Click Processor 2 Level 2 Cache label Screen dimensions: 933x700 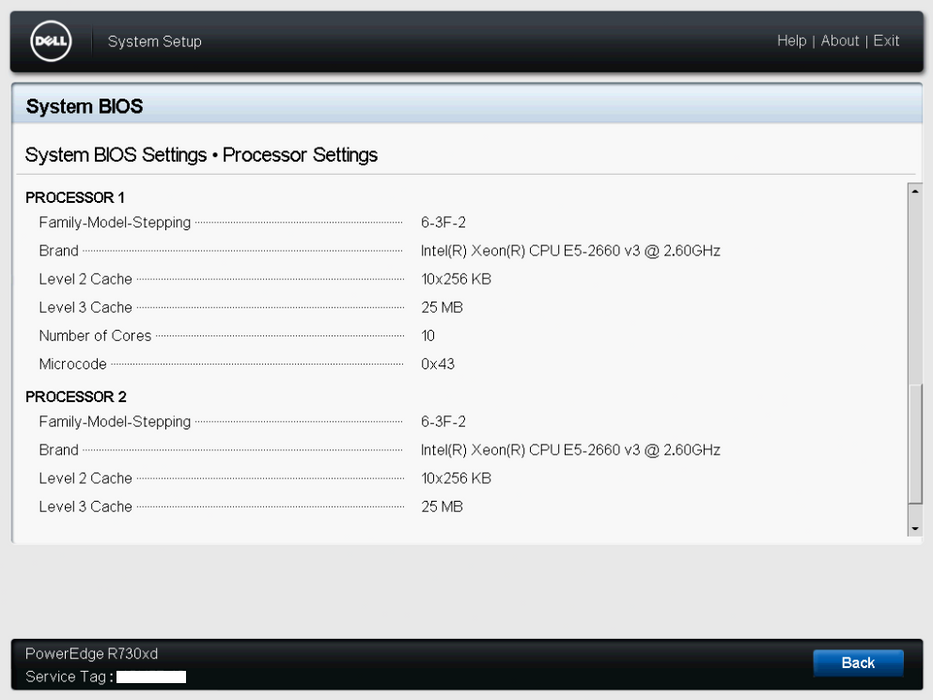(86, 479)
